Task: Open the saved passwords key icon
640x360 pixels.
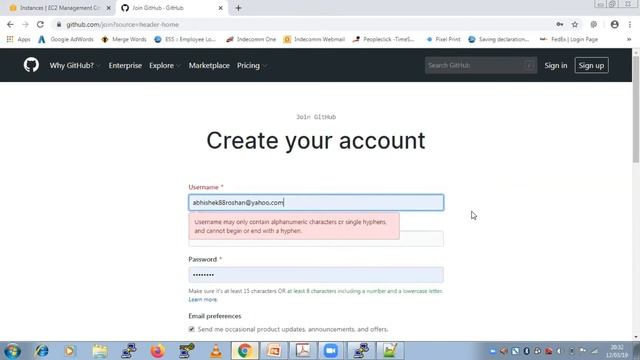Action: [x=560, y=24]
